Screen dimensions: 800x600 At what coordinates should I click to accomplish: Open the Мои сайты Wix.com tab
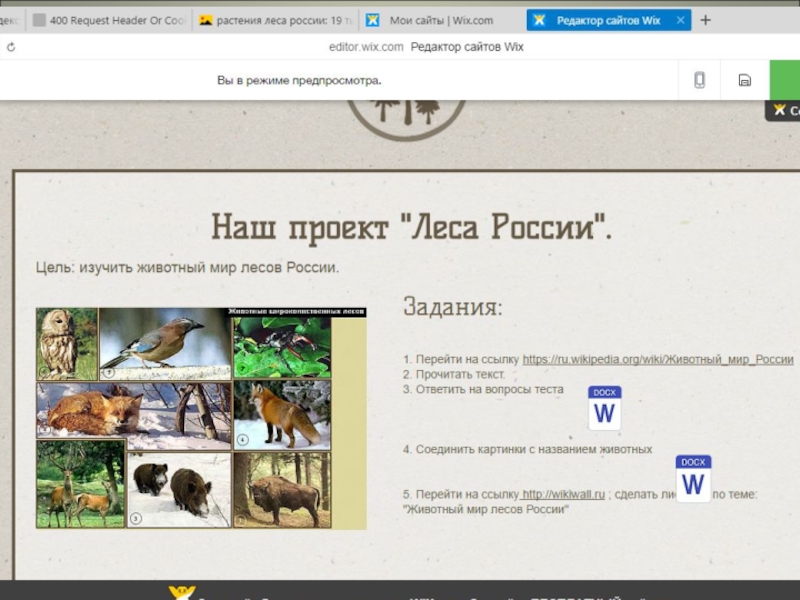tap(440, 20)
